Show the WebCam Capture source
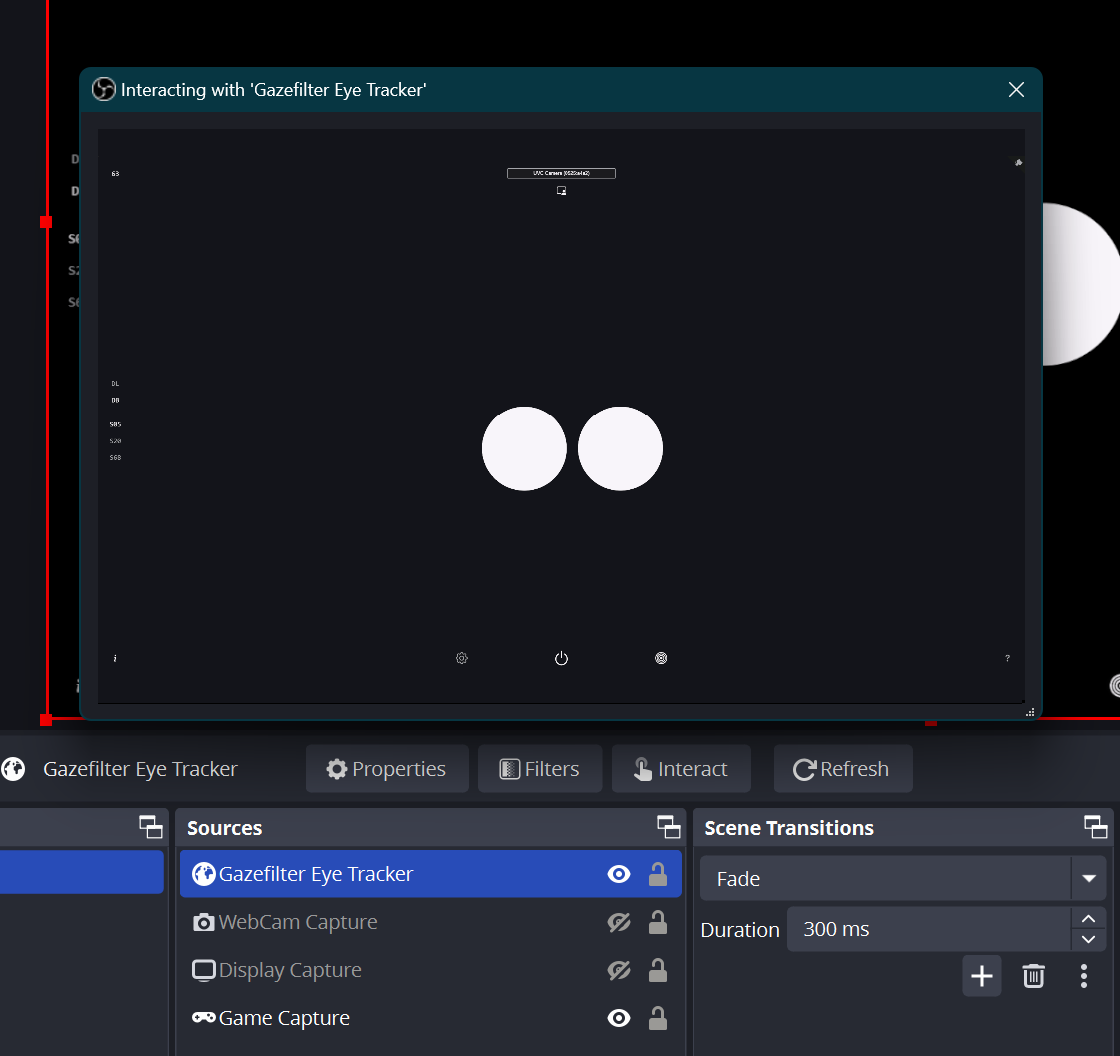The image size is (1120, 1056). tap(619, 922)
